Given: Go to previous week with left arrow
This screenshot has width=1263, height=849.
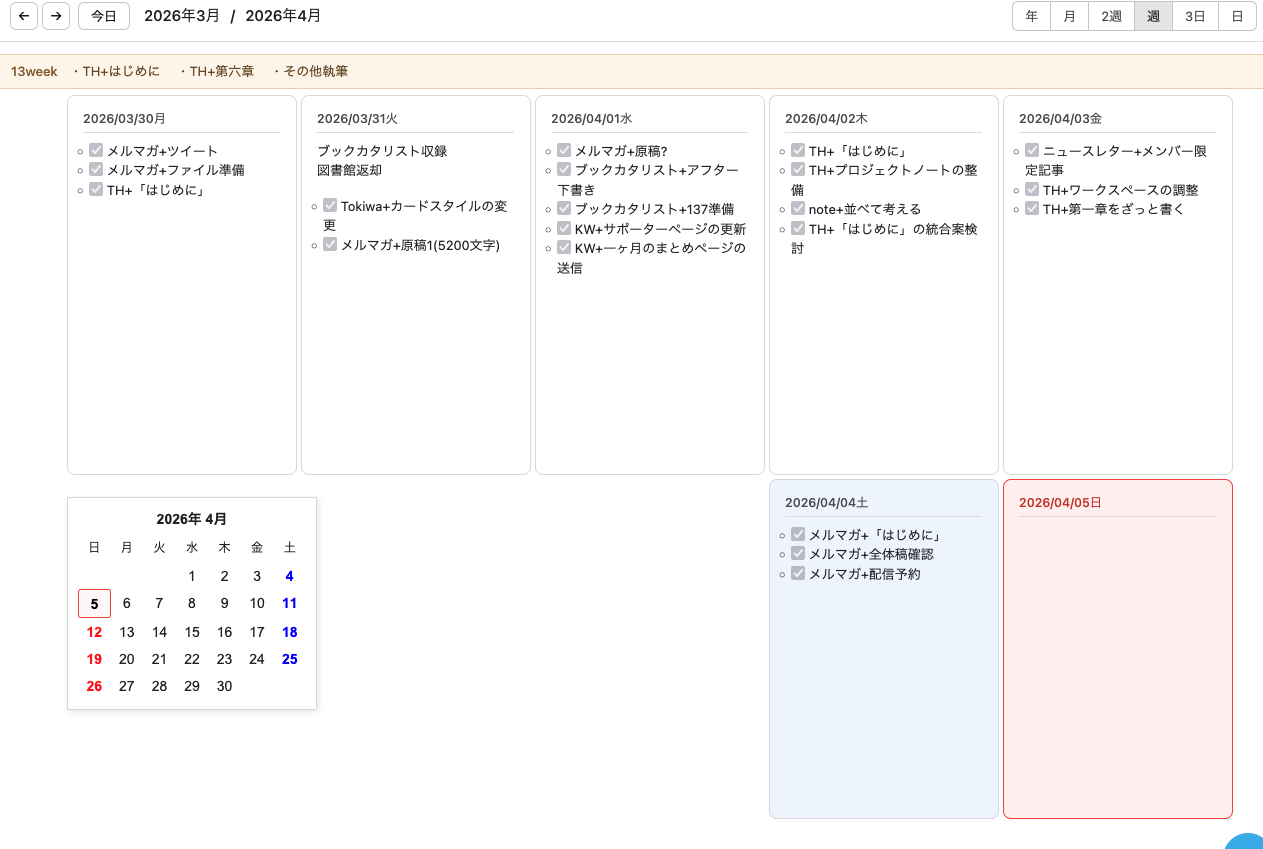Looking at the screenshot, I should (x=24, y=16).
